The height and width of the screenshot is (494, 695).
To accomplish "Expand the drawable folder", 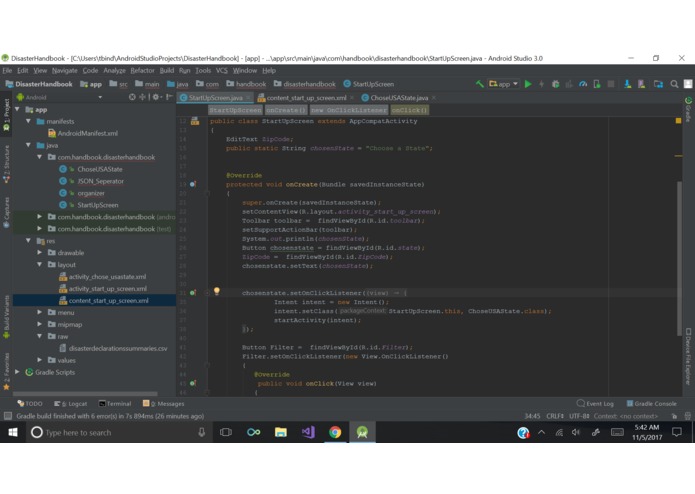I will (x=39, y=253).
